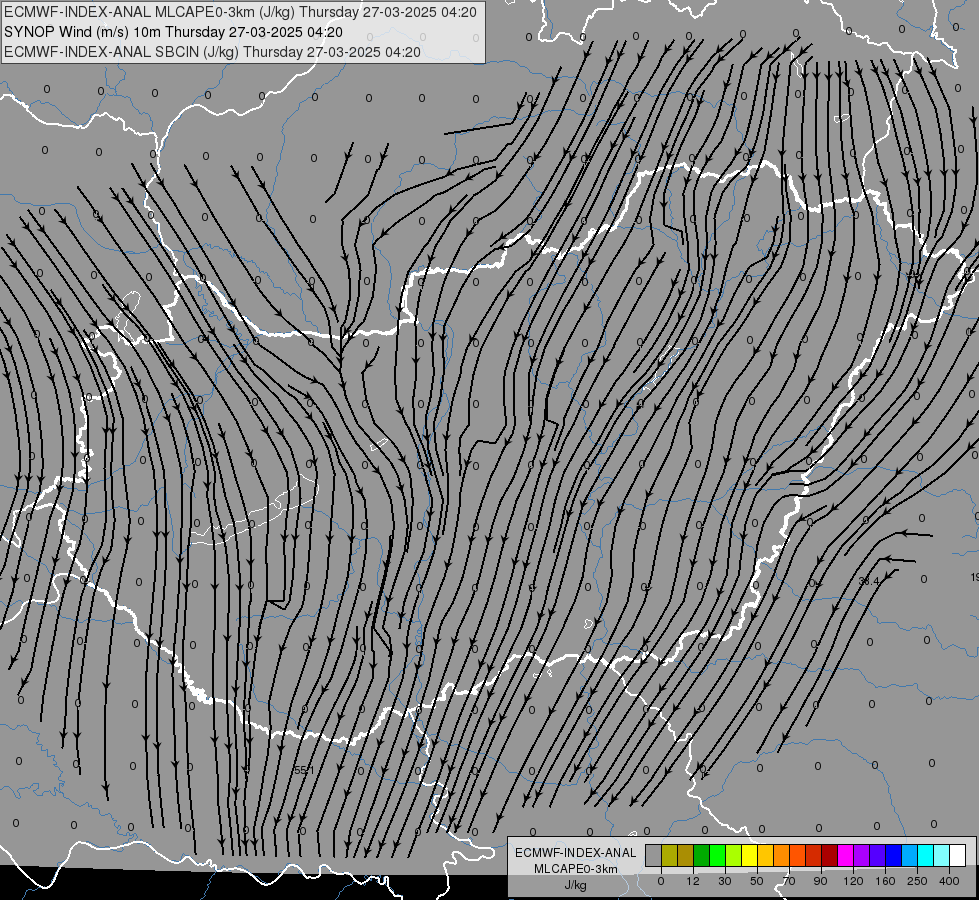This screenshot has width=979, height=900.
Task: Select the cyan legend swatch
Action: [x=926, y=855]
